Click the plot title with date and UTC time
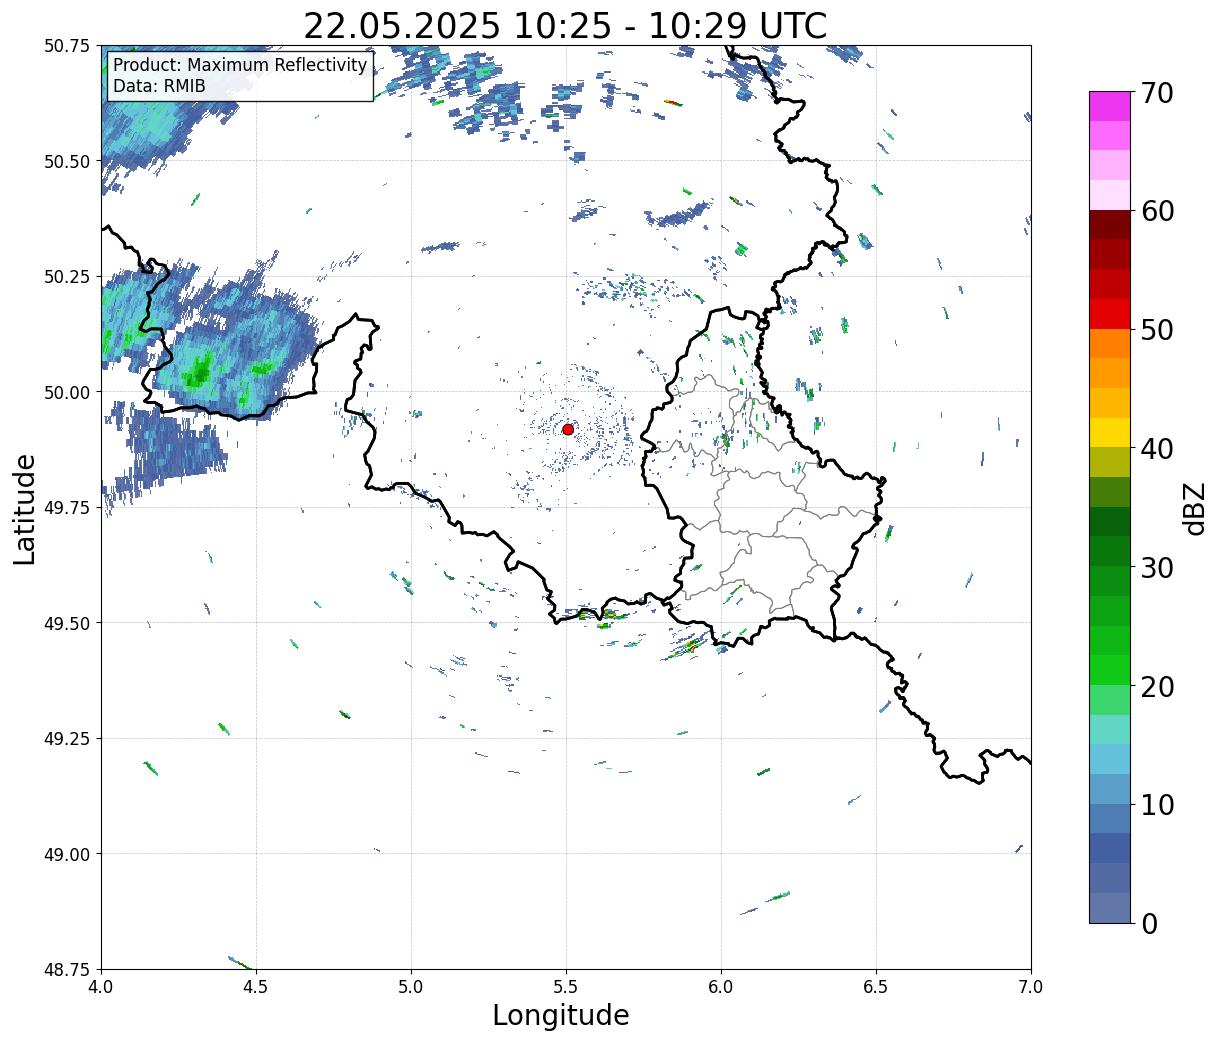This screenshot has width=1219, height=1040. point(565,26)
